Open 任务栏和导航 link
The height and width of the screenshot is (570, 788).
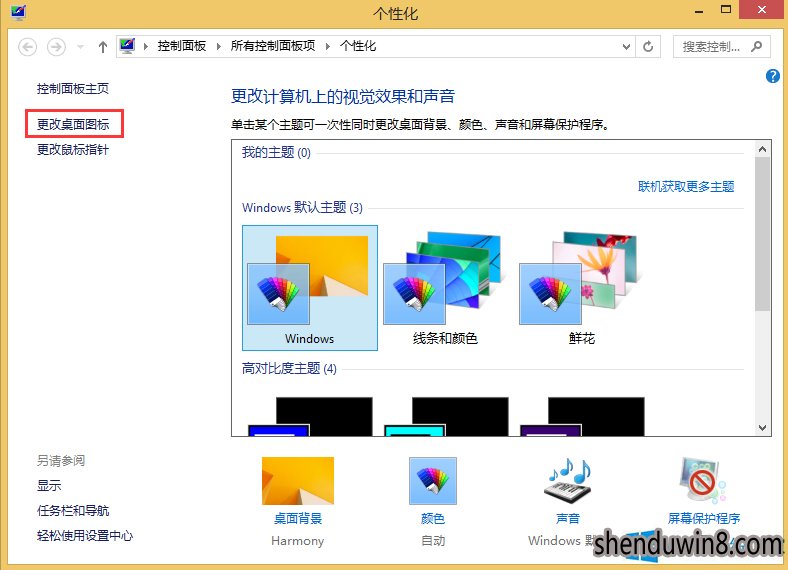point(73,511)
